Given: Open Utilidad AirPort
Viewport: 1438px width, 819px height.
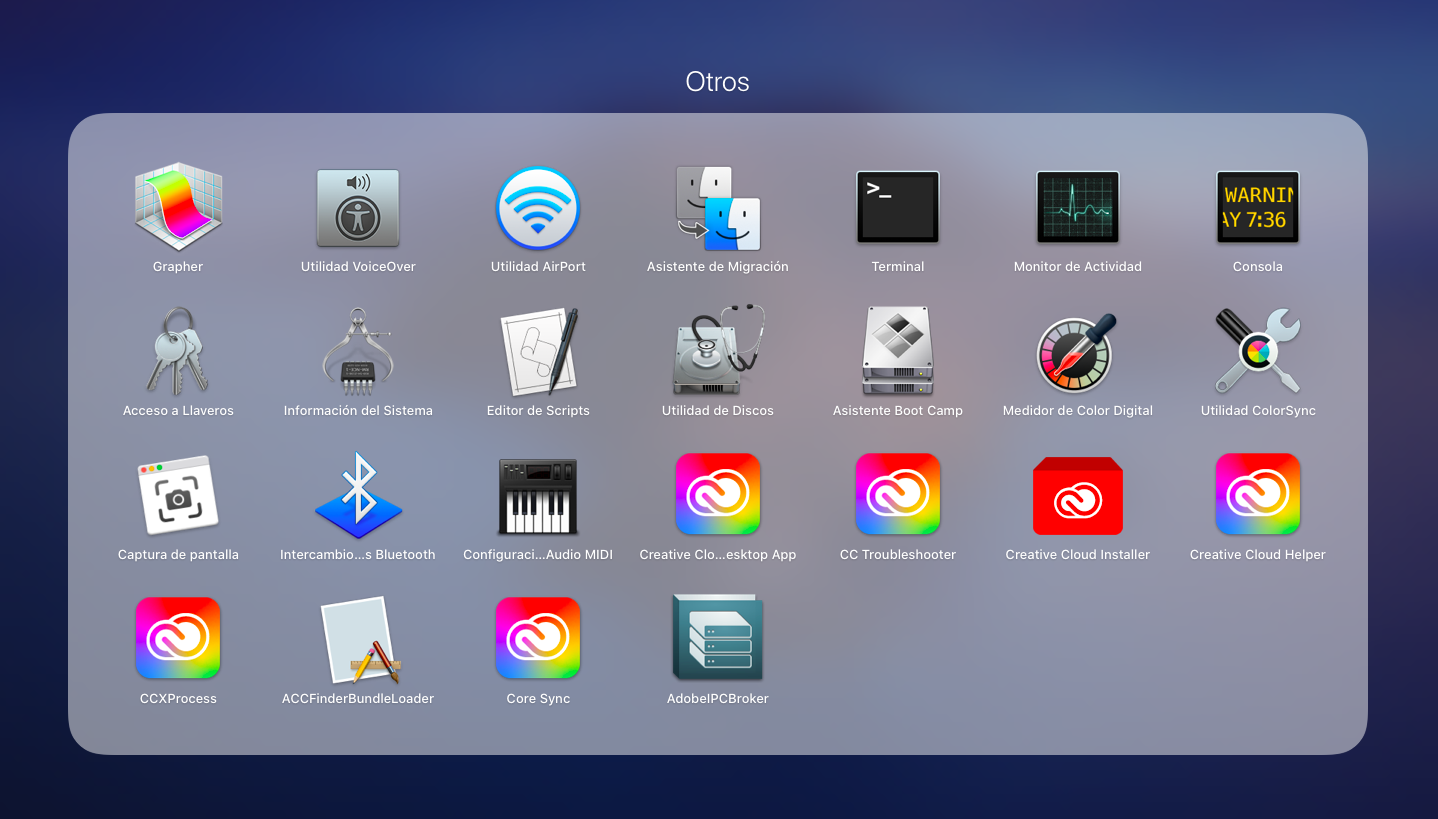Looking at the screenshot, I should pyautogui.click(x=538, y=208).
